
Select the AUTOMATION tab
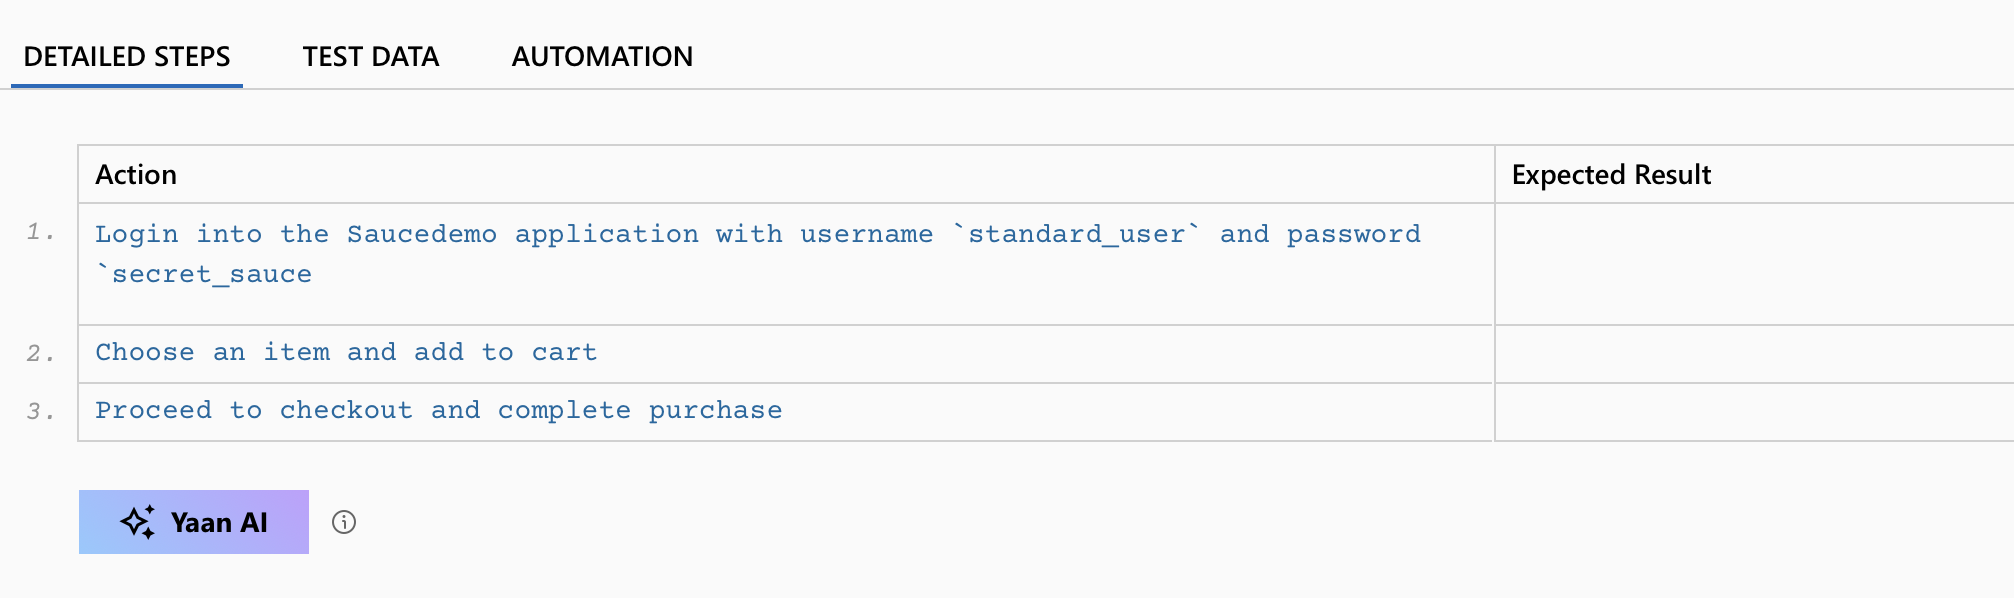pos(602,57)
